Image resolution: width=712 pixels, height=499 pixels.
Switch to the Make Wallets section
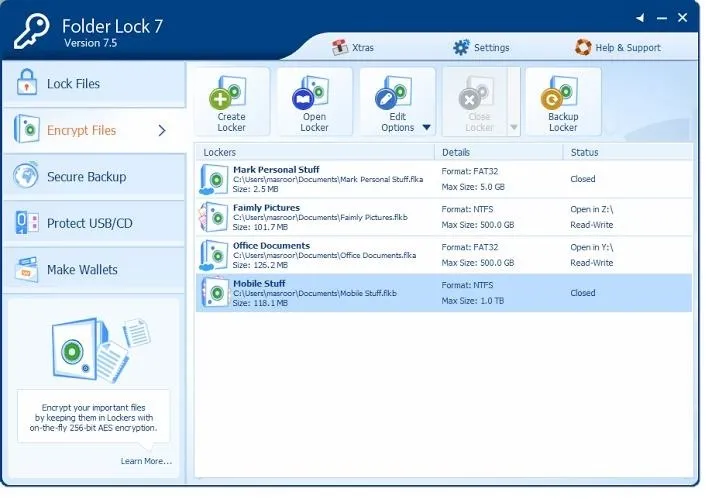[x=94, y=270]
